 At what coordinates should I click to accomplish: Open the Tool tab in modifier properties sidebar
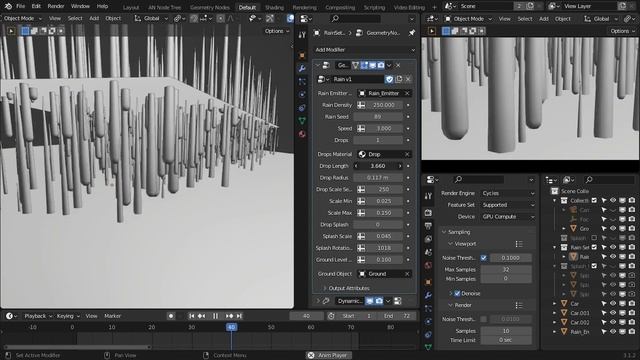click(302, 35)
